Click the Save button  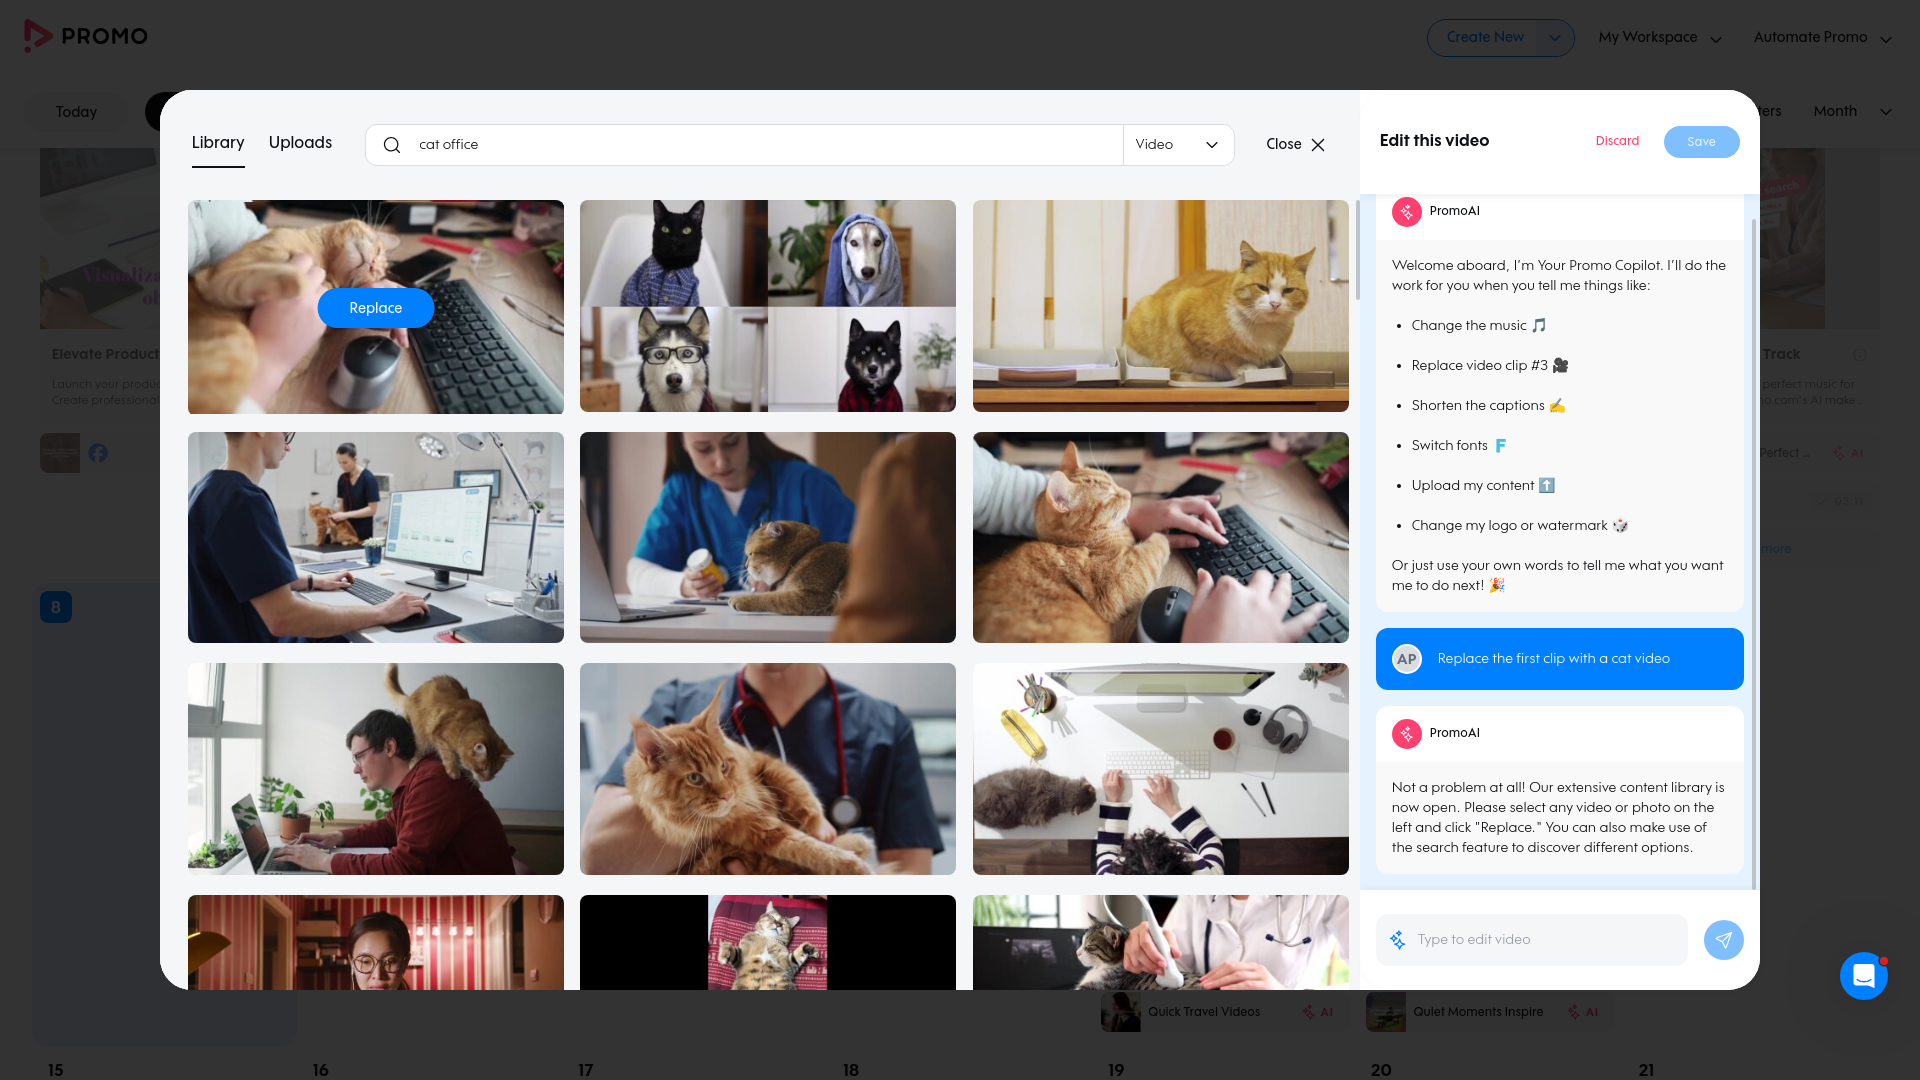coord(1701,142)
